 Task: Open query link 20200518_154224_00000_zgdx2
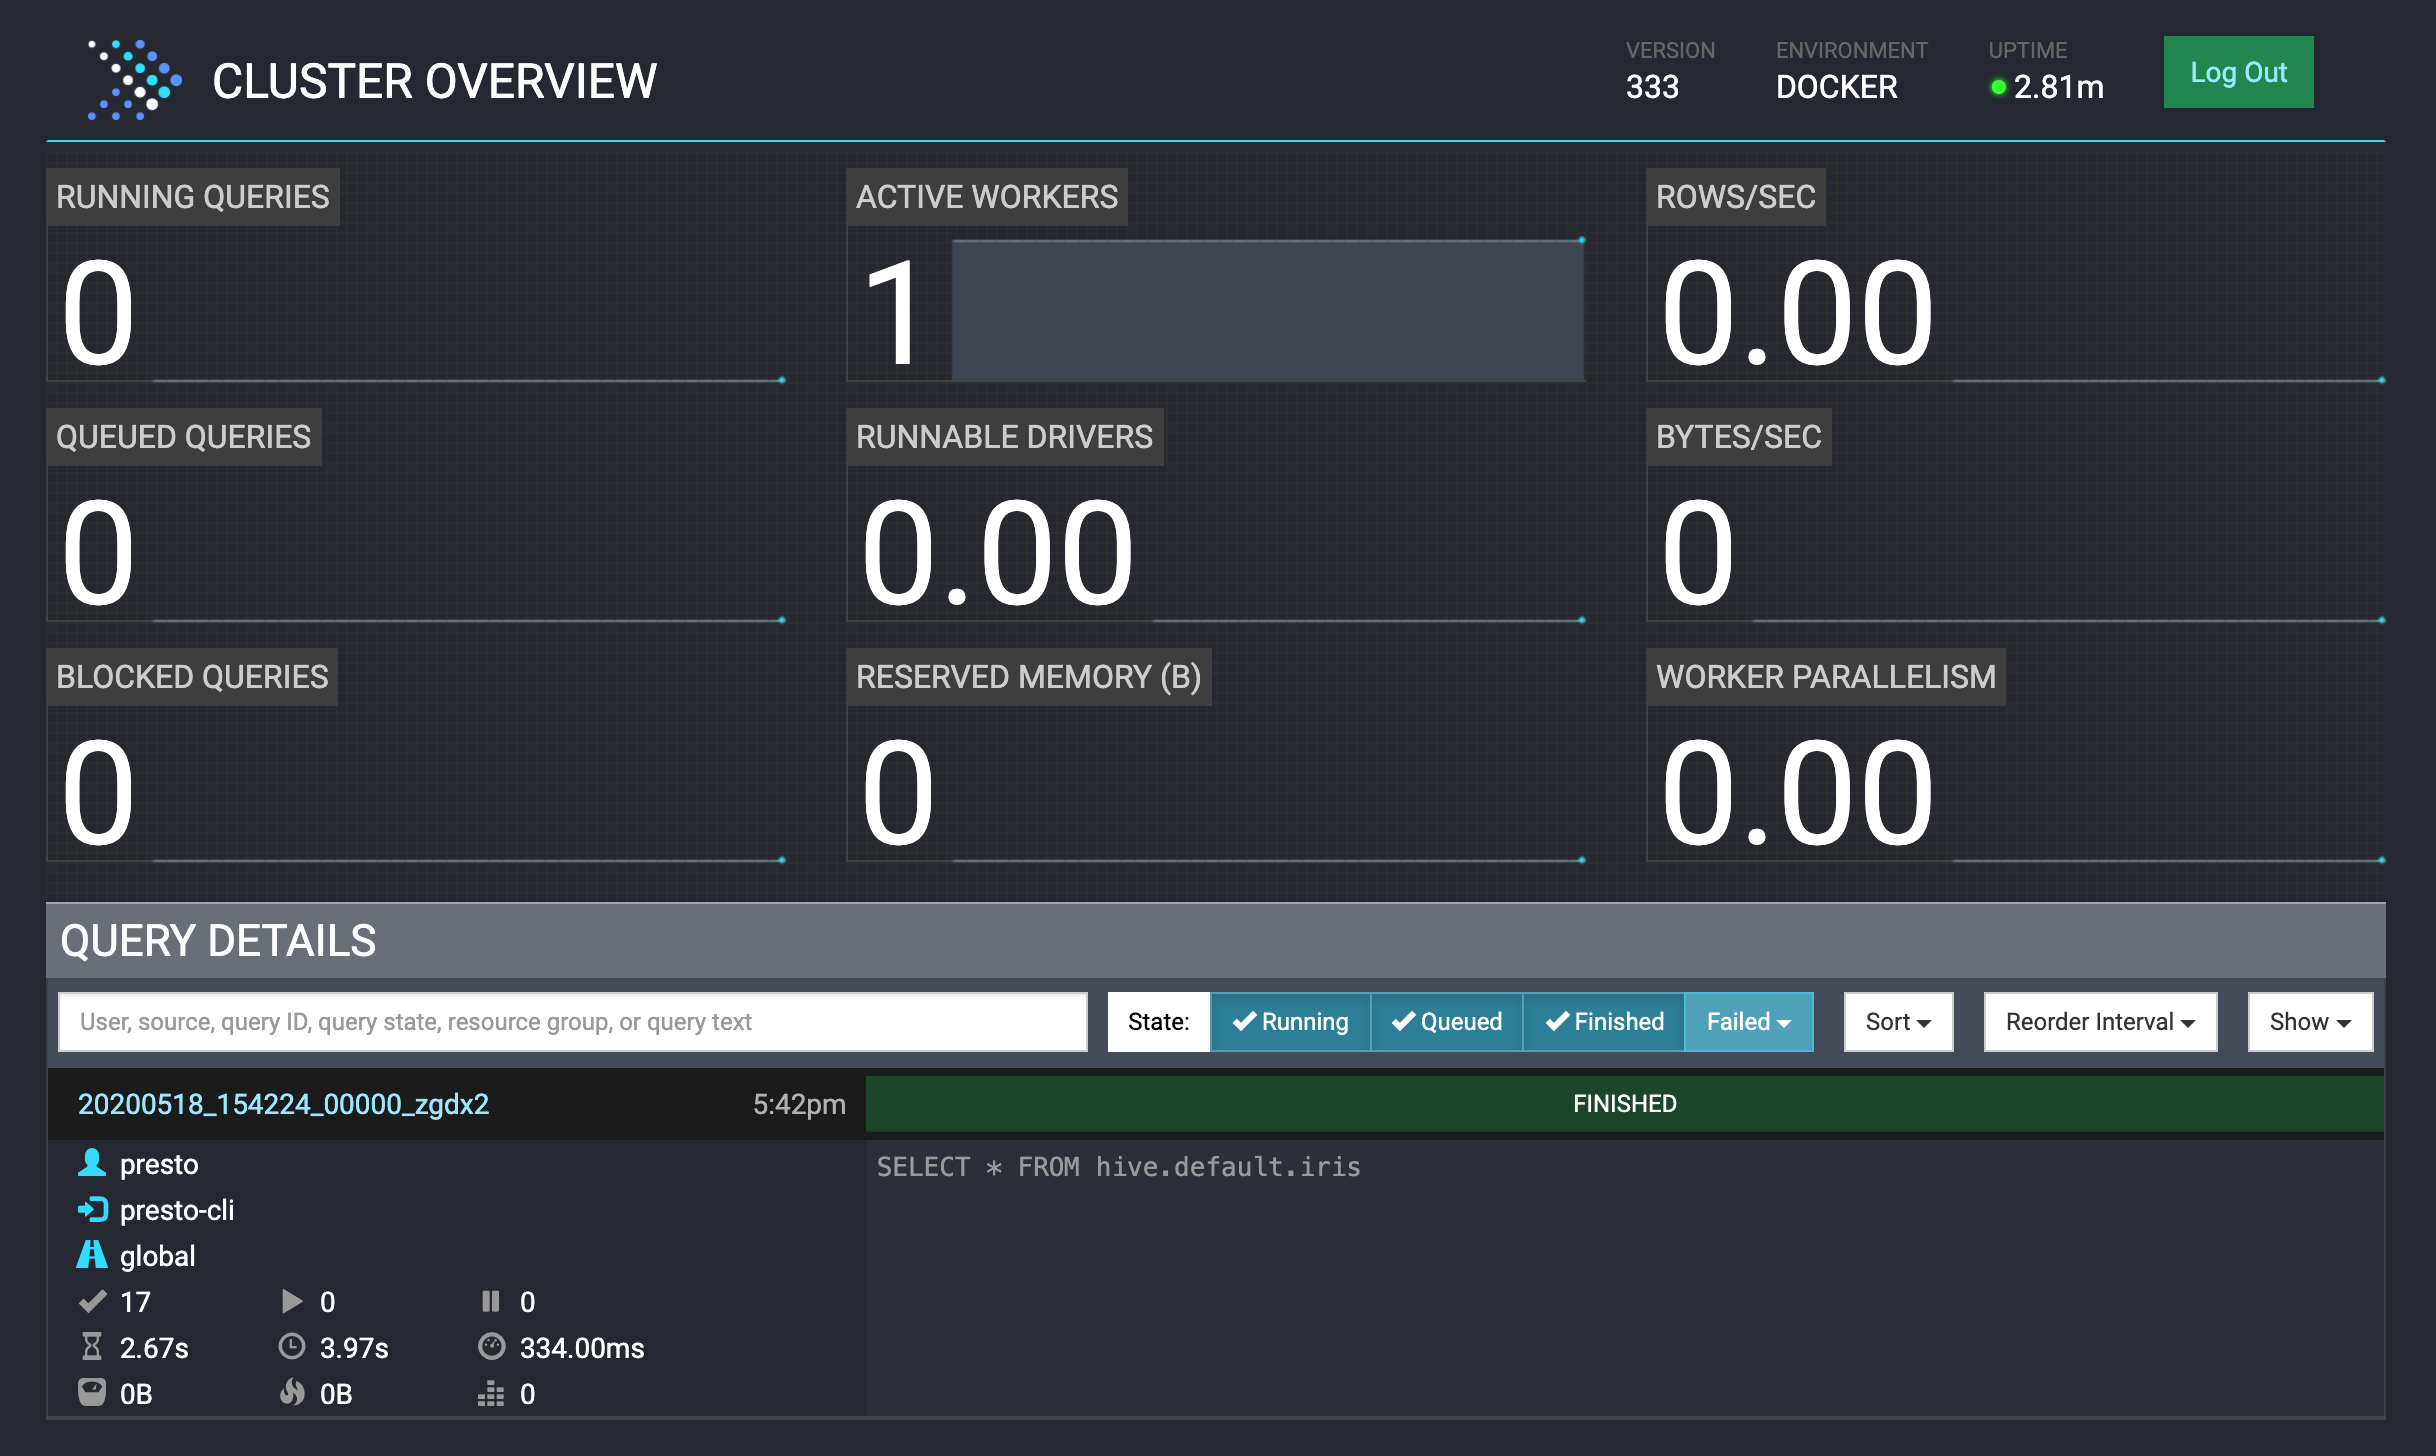(283, 1104)
